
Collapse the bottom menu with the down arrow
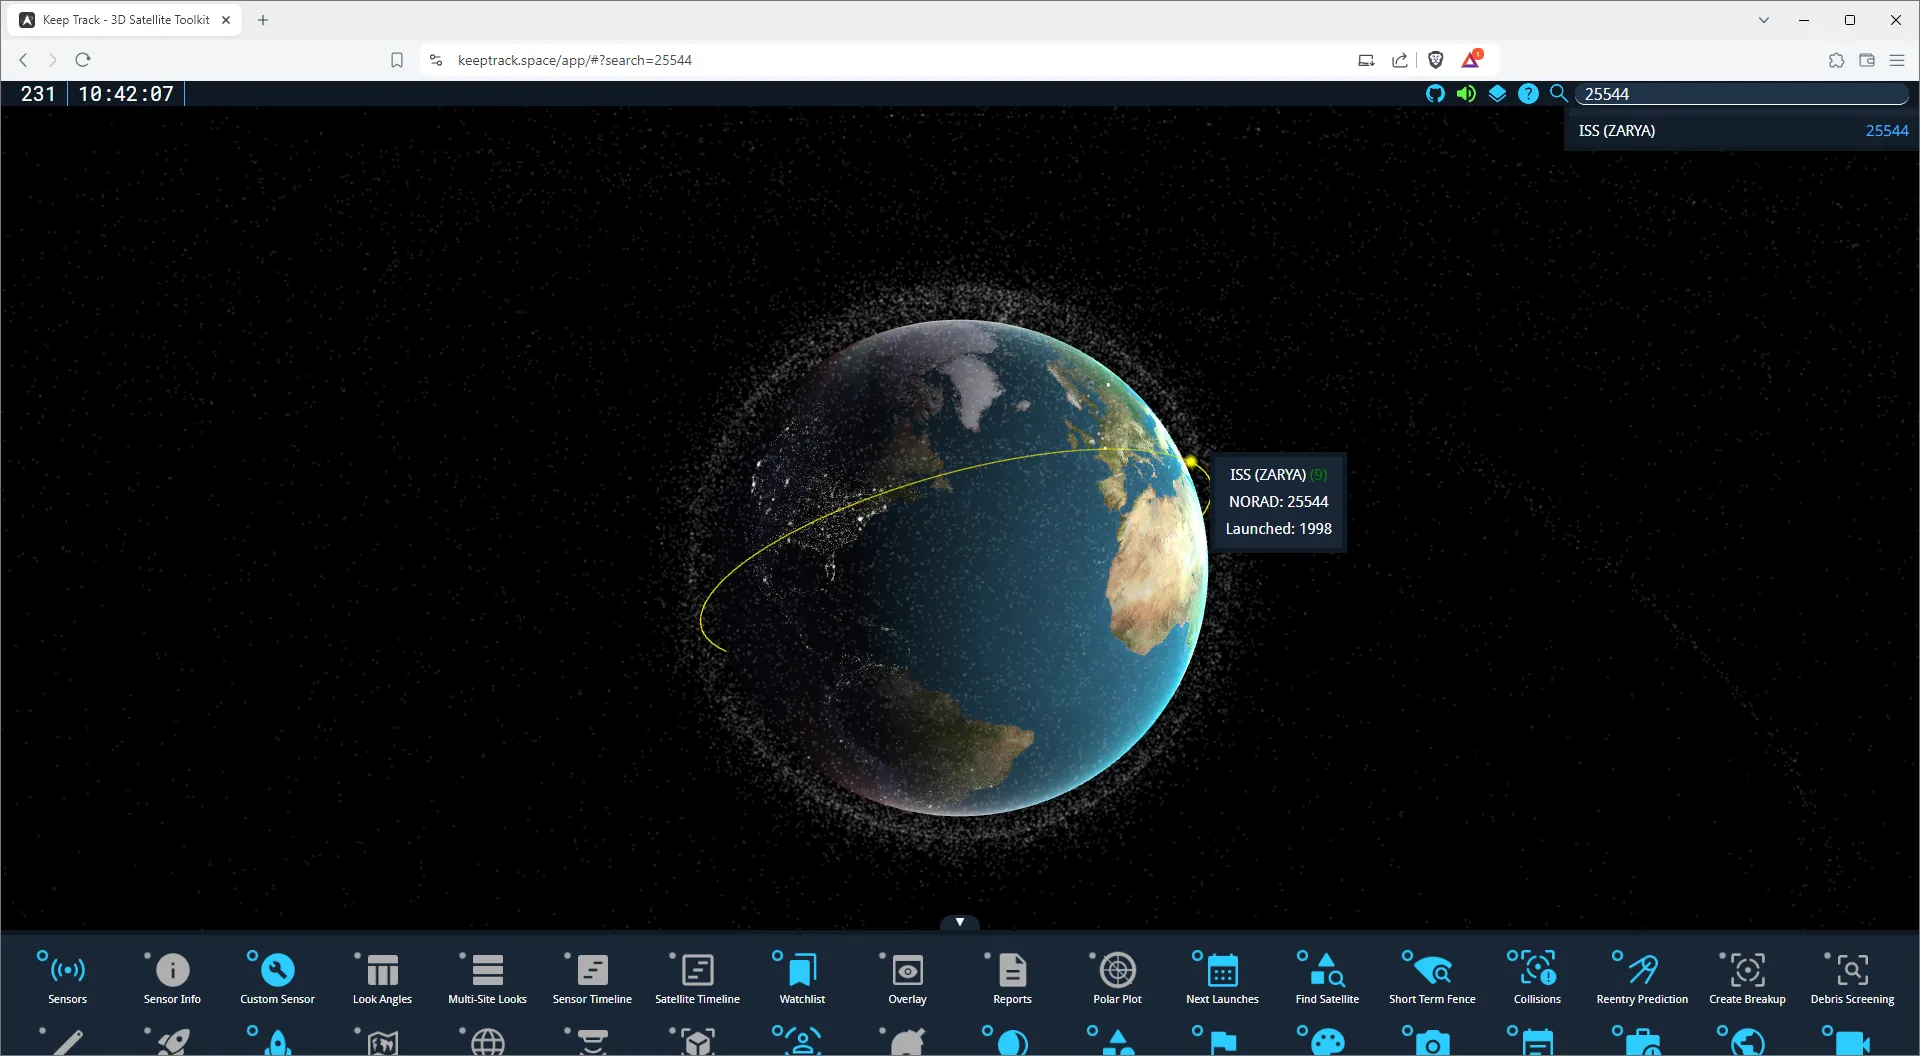point(959,921)
